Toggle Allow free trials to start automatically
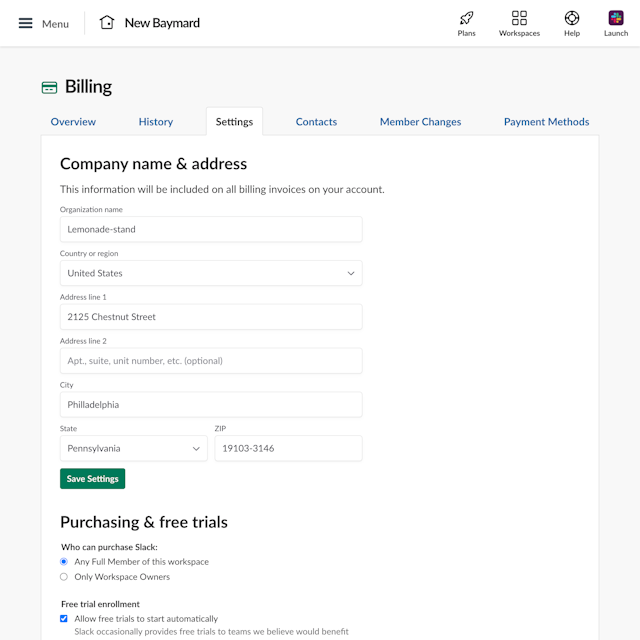 tap(64, 619)
